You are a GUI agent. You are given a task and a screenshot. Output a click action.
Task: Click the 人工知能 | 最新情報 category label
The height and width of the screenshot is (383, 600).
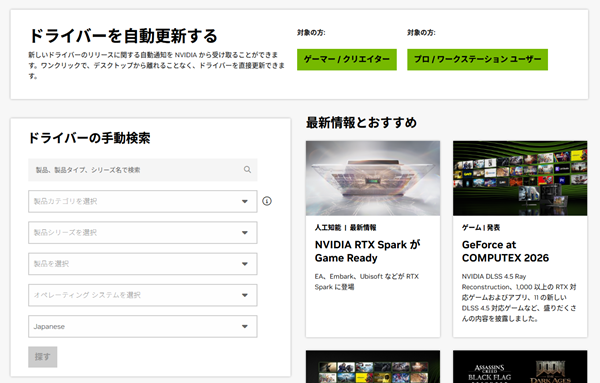tap(345, 228)
